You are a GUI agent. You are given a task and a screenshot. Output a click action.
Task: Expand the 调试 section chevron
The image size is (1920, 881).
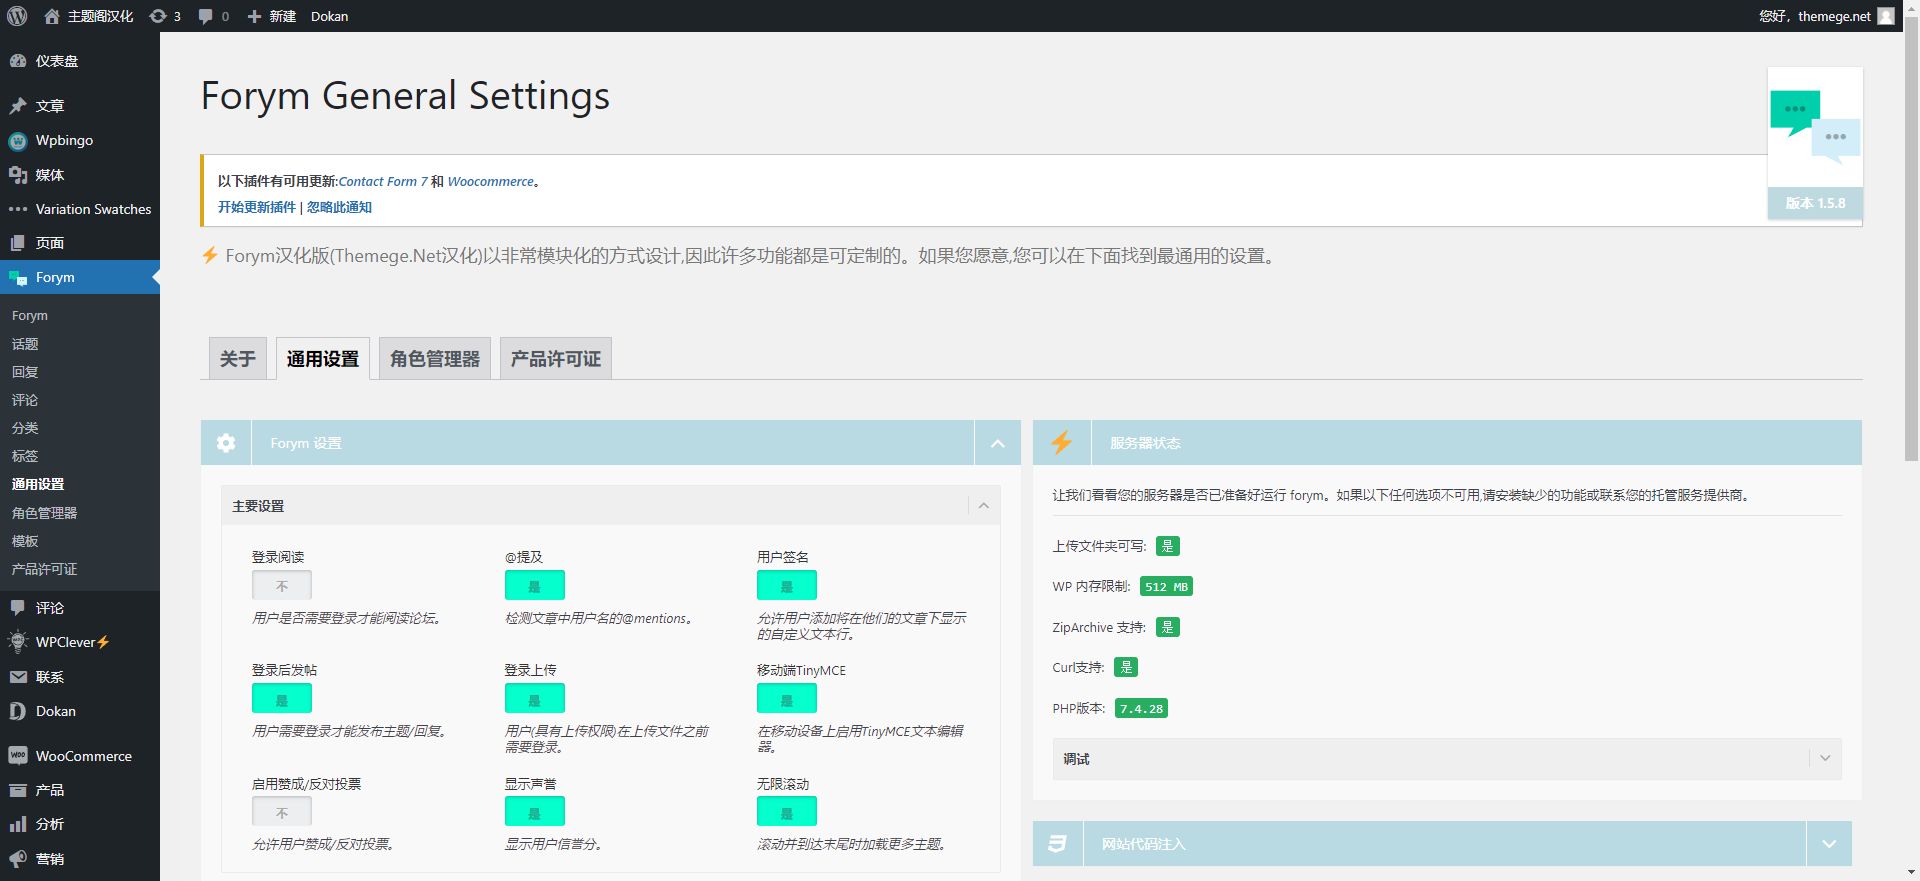(1825, 759)
